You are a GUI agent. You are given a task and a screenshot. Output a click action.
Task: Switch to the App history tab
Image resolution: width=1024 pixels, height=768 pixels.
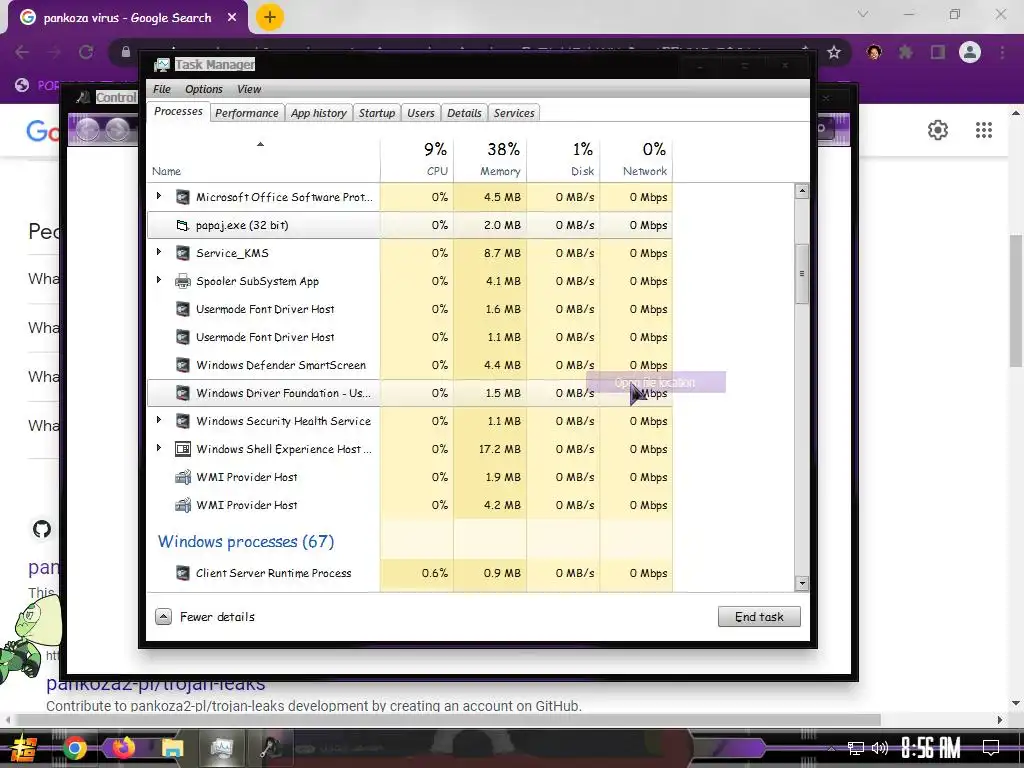coord(319,113)
